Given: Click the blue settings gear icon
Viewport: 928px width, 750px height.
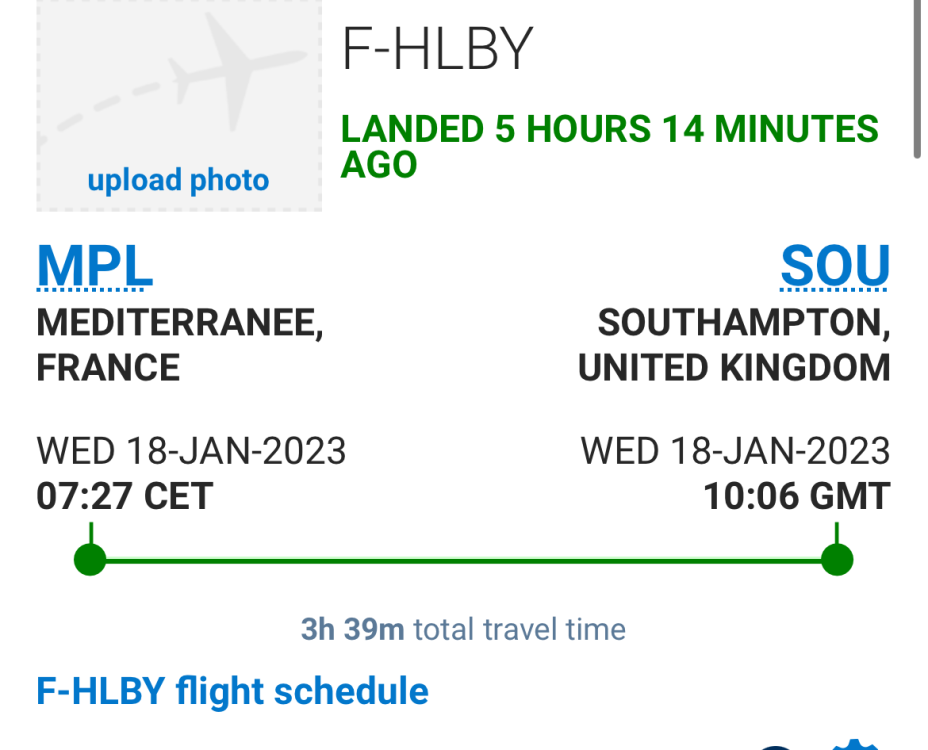Looking at the screenshot, I should coord(855,743).
